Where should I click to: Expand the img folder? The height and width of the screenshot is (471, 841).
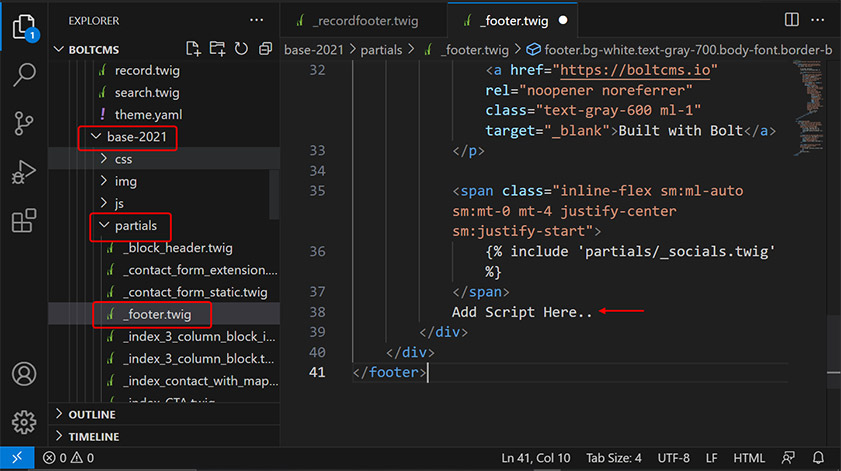pos(104,181)
